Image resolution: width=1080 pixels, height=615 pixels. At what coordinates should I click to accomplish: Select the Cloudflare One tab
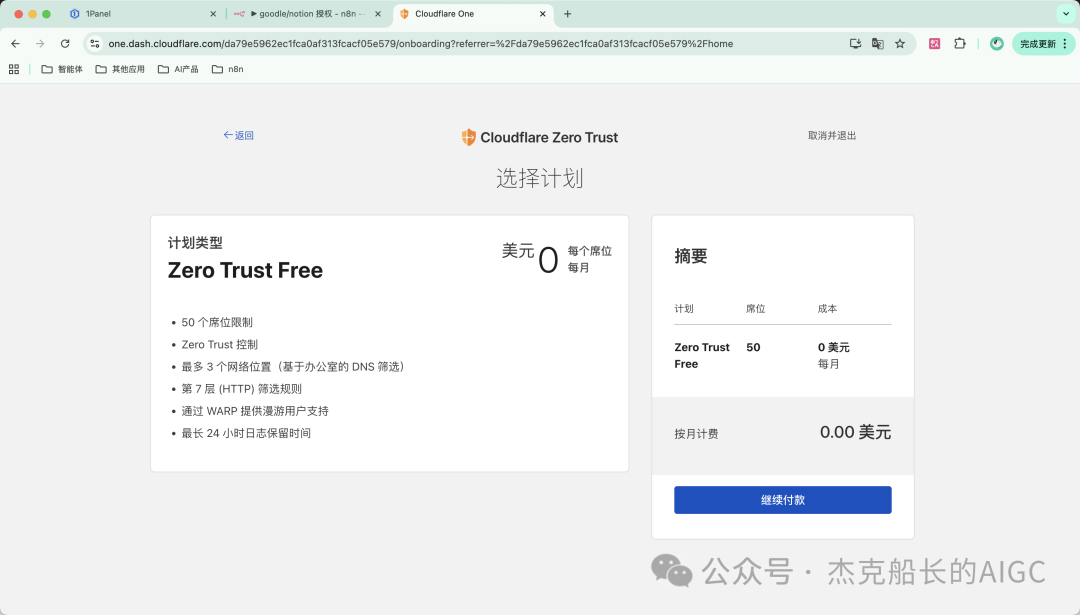472,14
